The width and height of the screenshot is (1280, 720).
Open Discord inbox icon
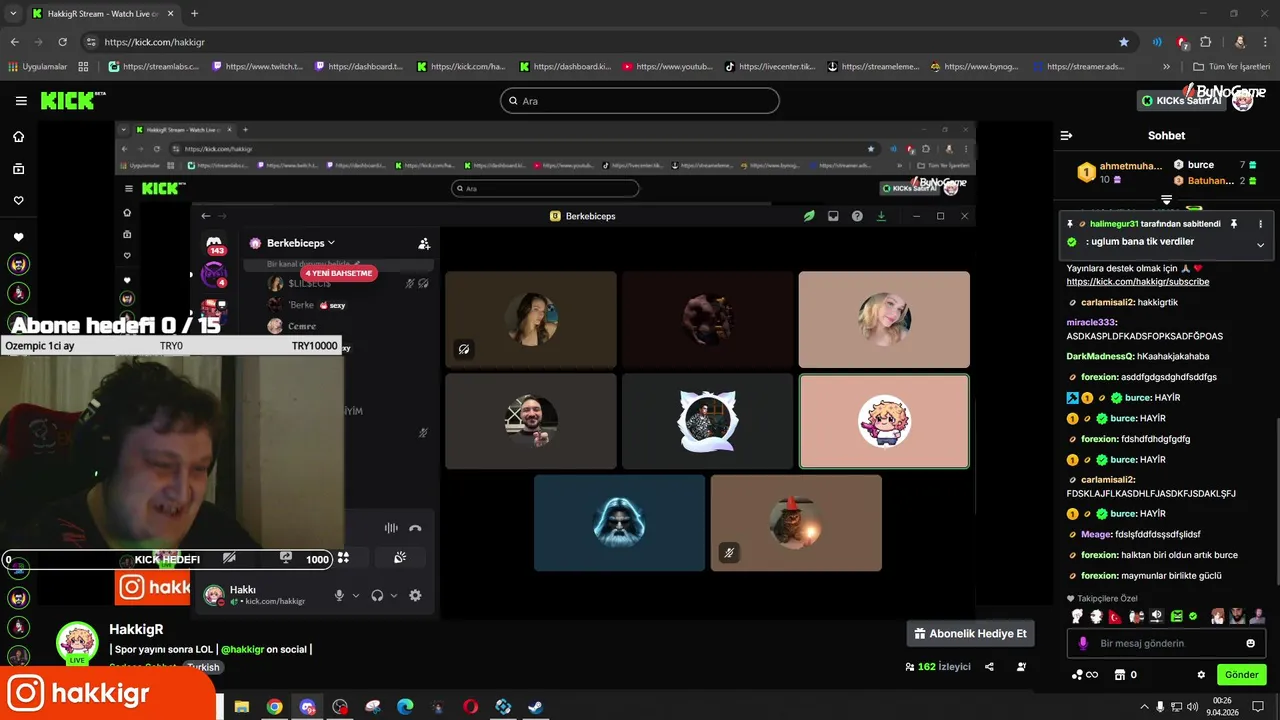tap(833, 216)
